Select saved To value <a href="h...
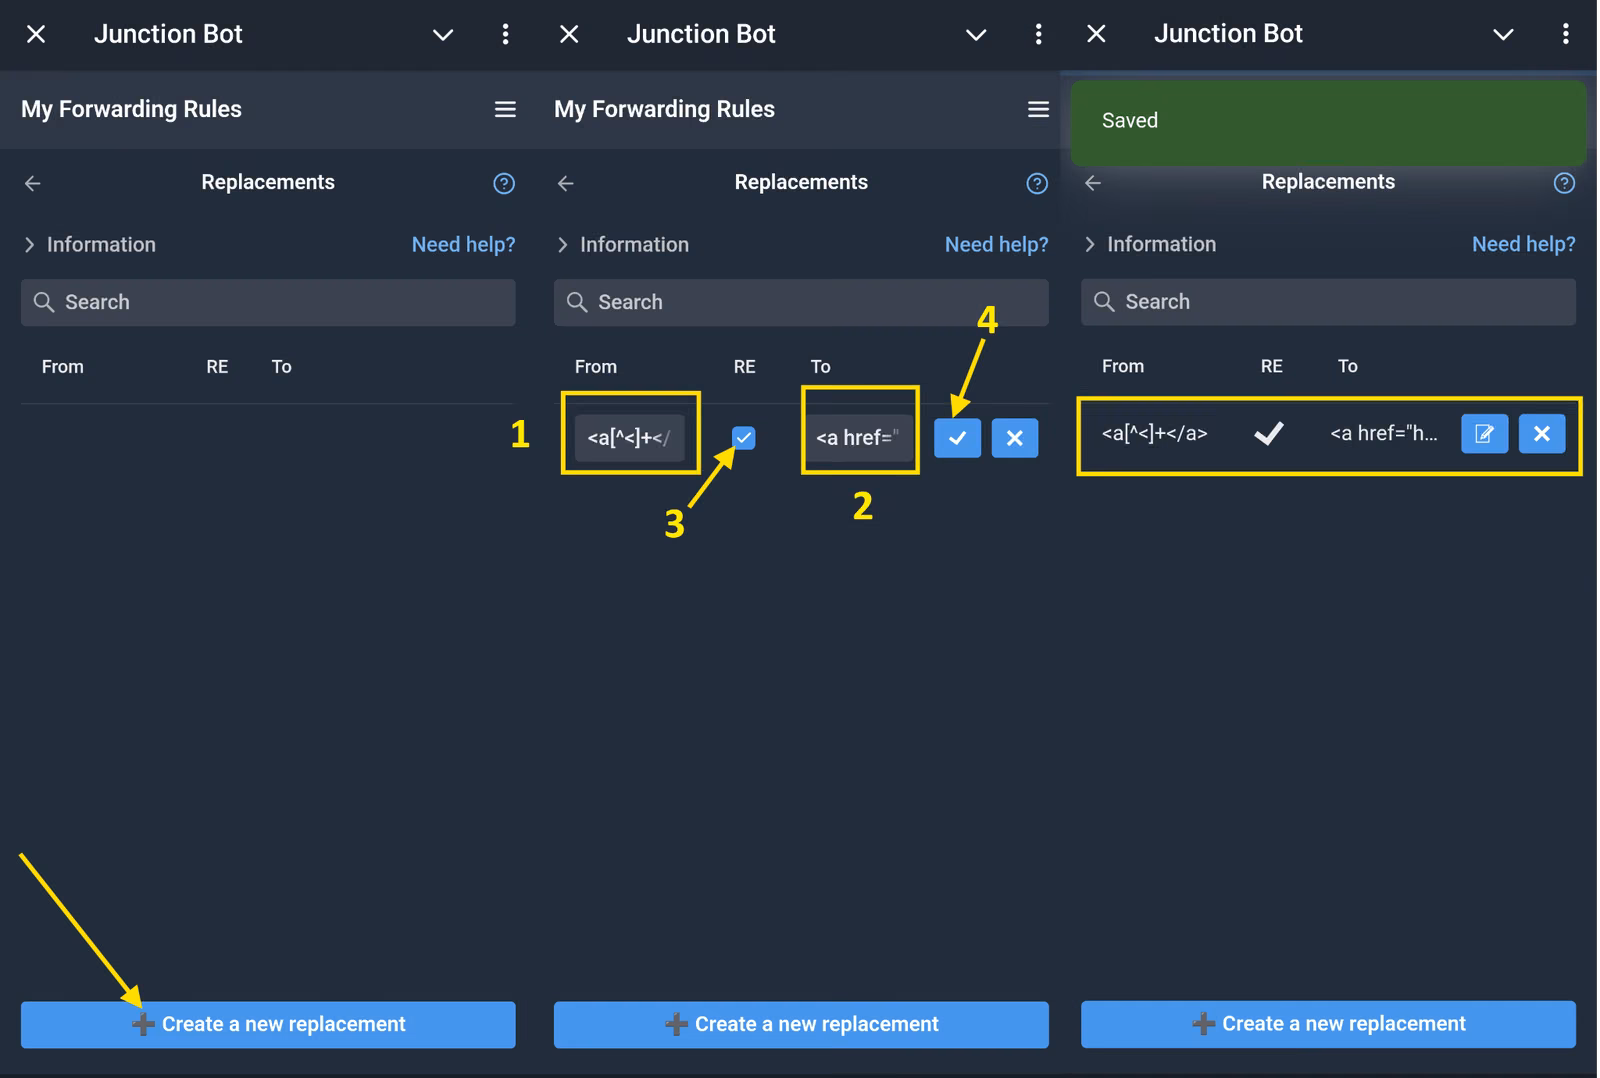Screen dimensions: 1600x1078 point(1383,434)
